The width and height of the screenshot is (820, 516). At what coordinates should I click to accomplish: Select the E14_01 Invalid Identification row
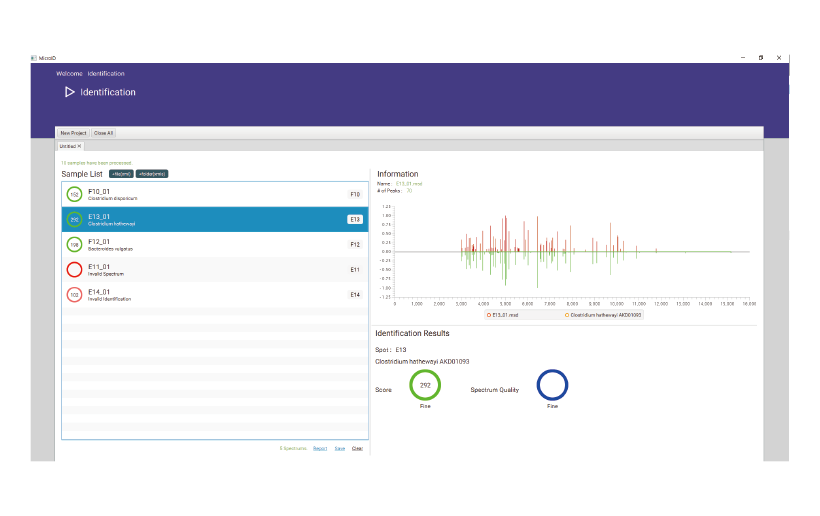pyautogui.click(x=200, y=295)
